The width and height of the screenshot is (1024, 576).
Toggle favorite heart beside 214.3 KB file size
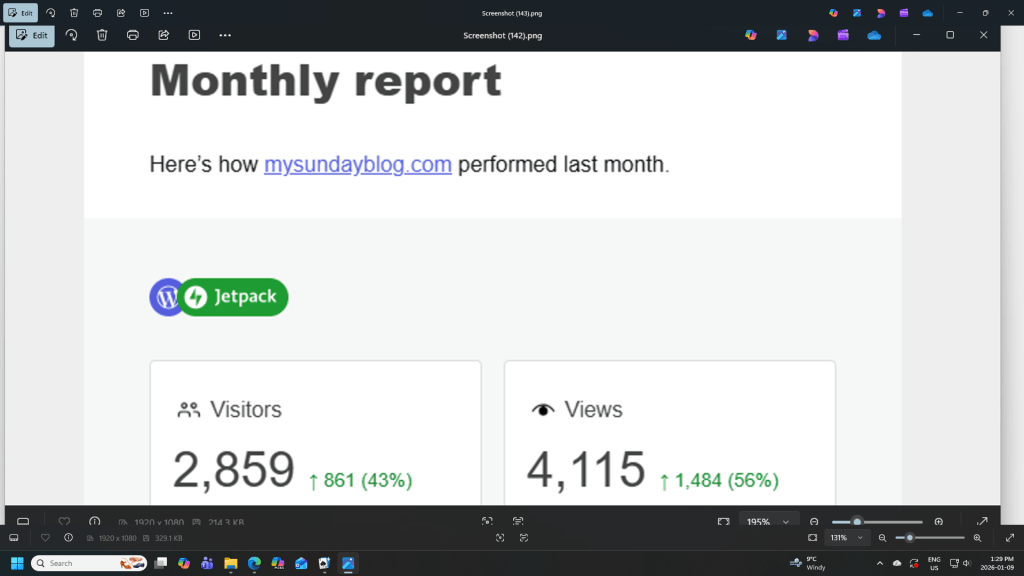pyautogui.click(x=64, y=522)
